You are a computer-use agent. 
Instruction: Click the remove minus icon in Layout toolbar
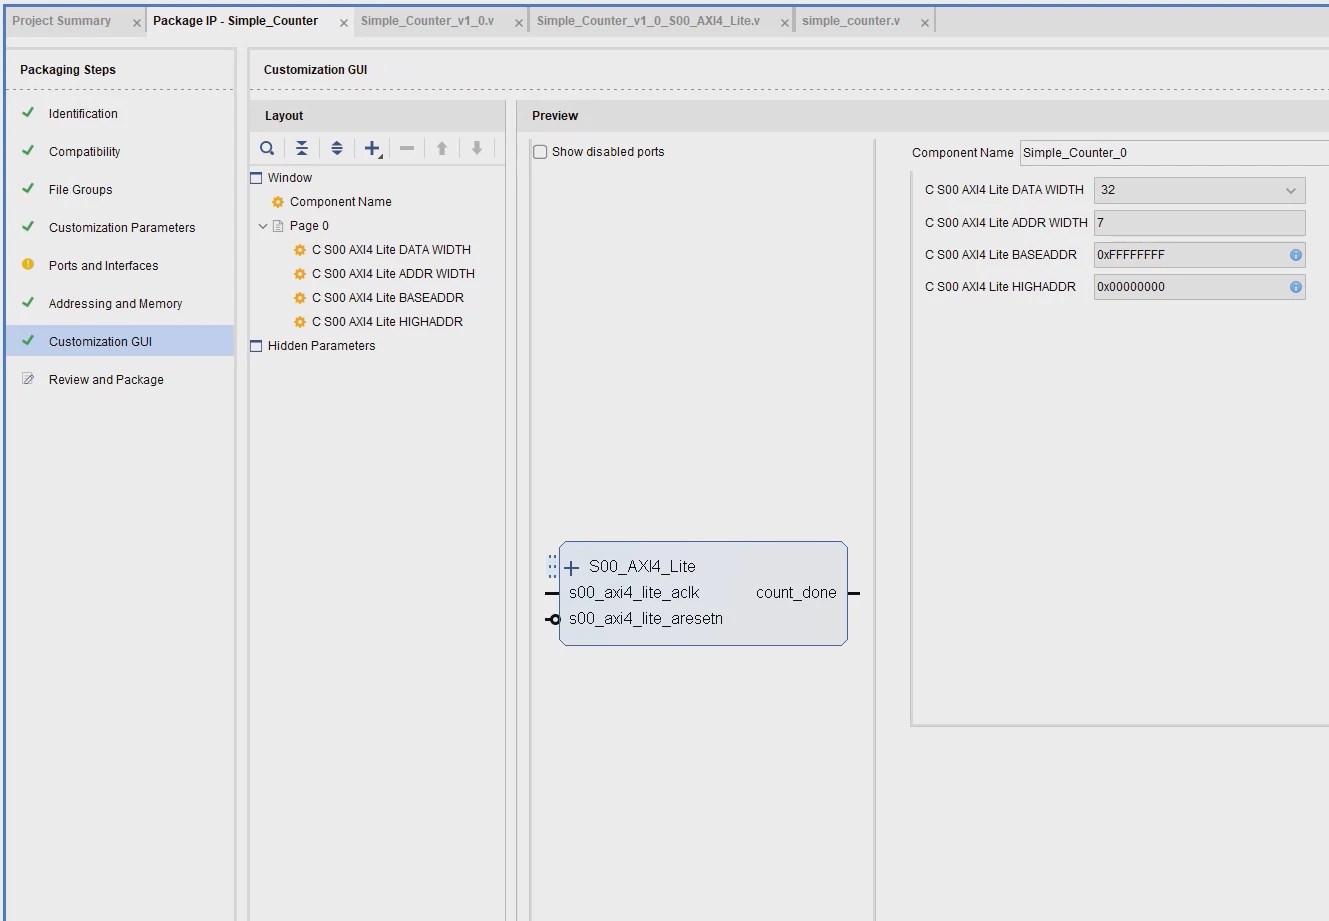[407, 148]
